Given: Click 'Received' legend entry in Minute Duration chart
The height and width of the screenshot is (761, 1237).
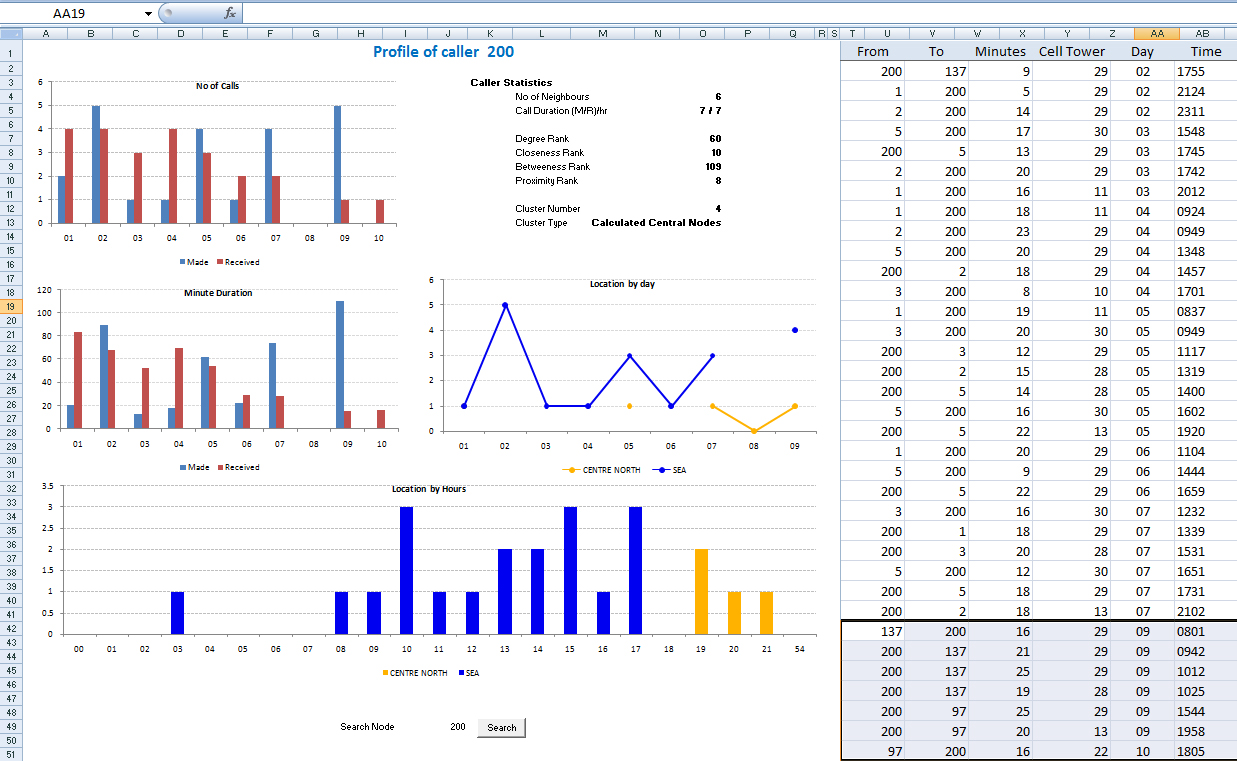Looking at the screenshot, I should 237,467.
